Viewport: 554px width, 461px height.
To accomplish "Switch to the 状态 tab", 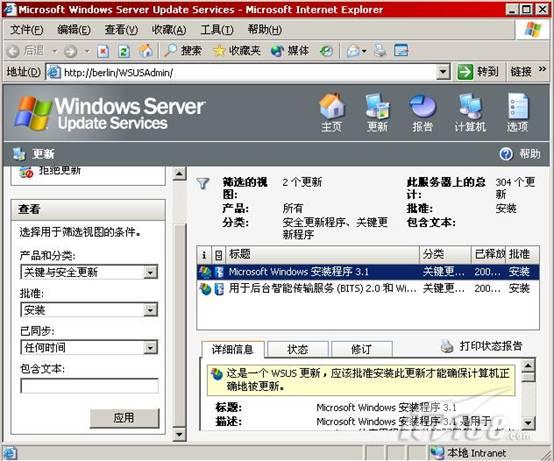I will (298, 349).
